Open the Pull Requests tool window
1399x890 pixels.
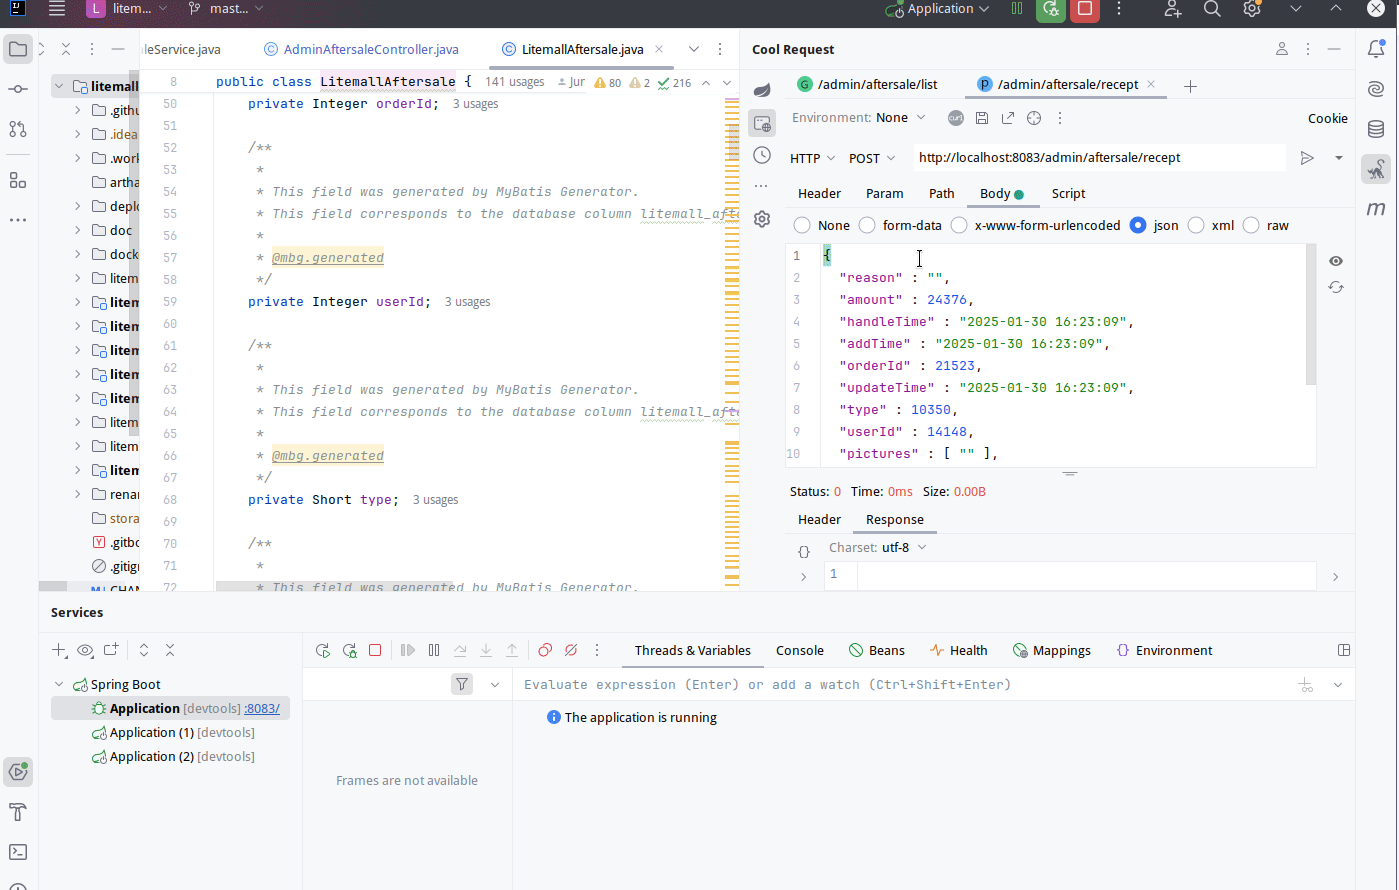click(18, 129)
